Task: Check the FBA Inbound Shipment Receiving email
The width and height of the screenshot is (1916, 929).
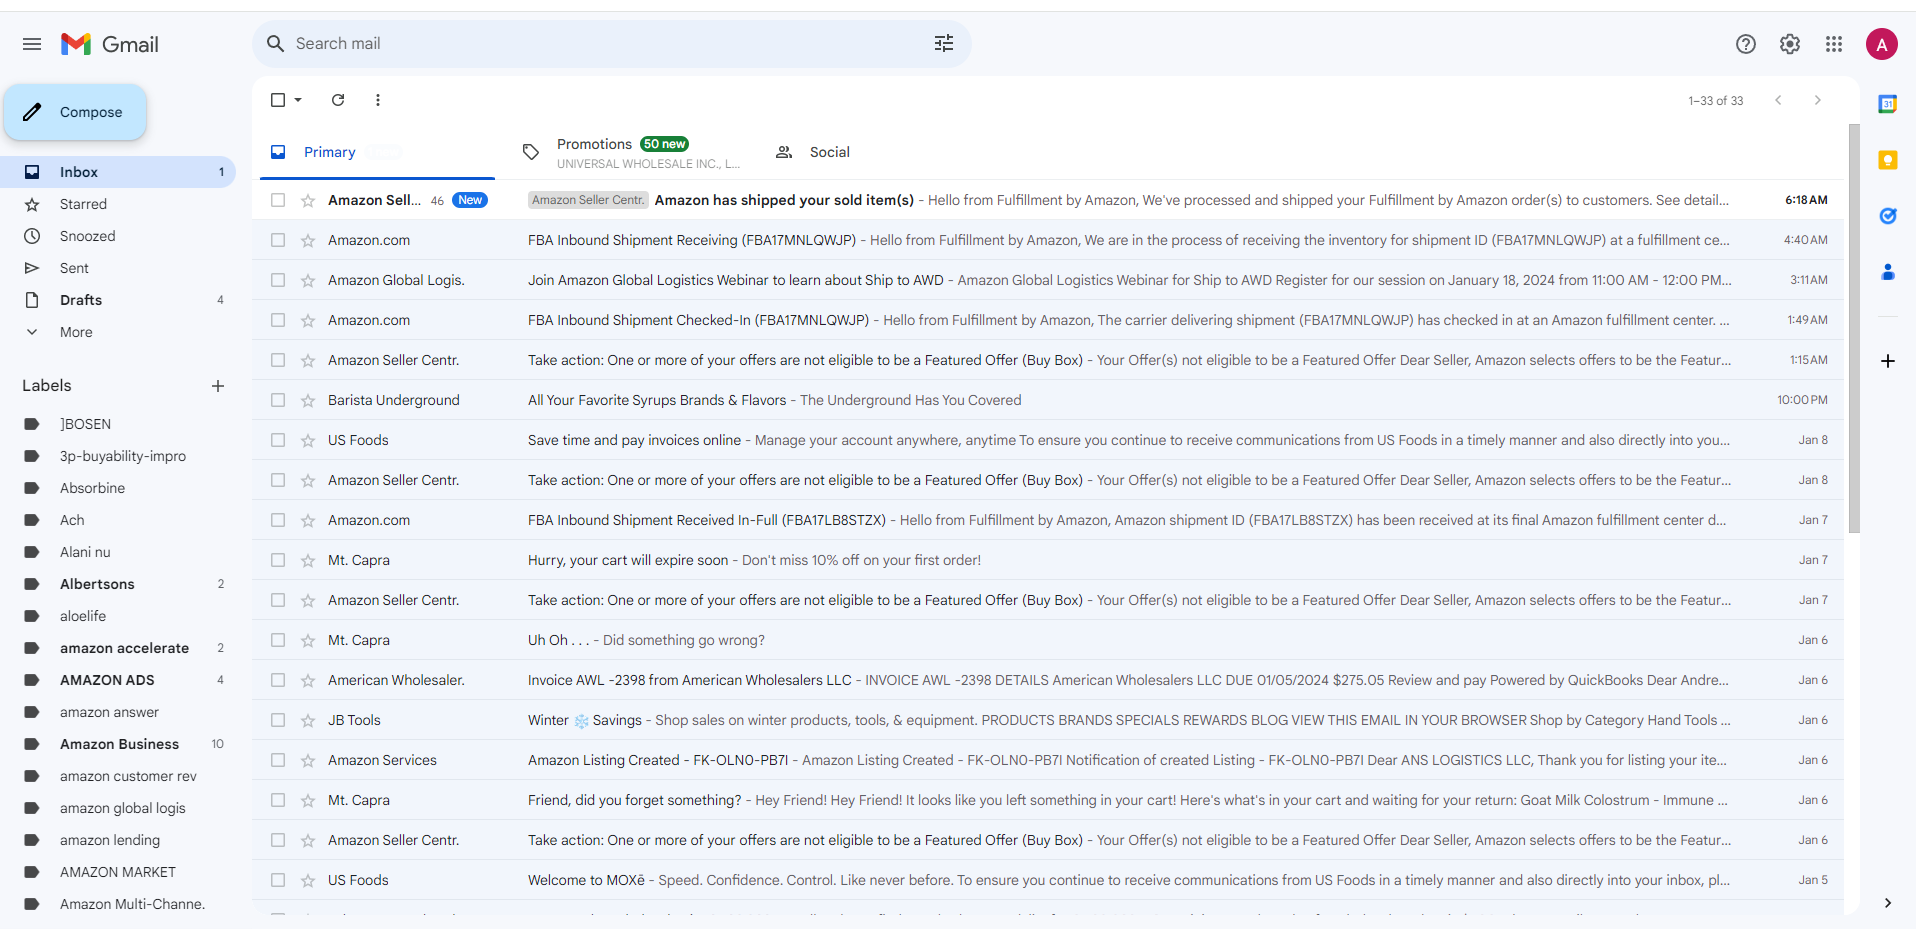Action: (x=278, y=240)
